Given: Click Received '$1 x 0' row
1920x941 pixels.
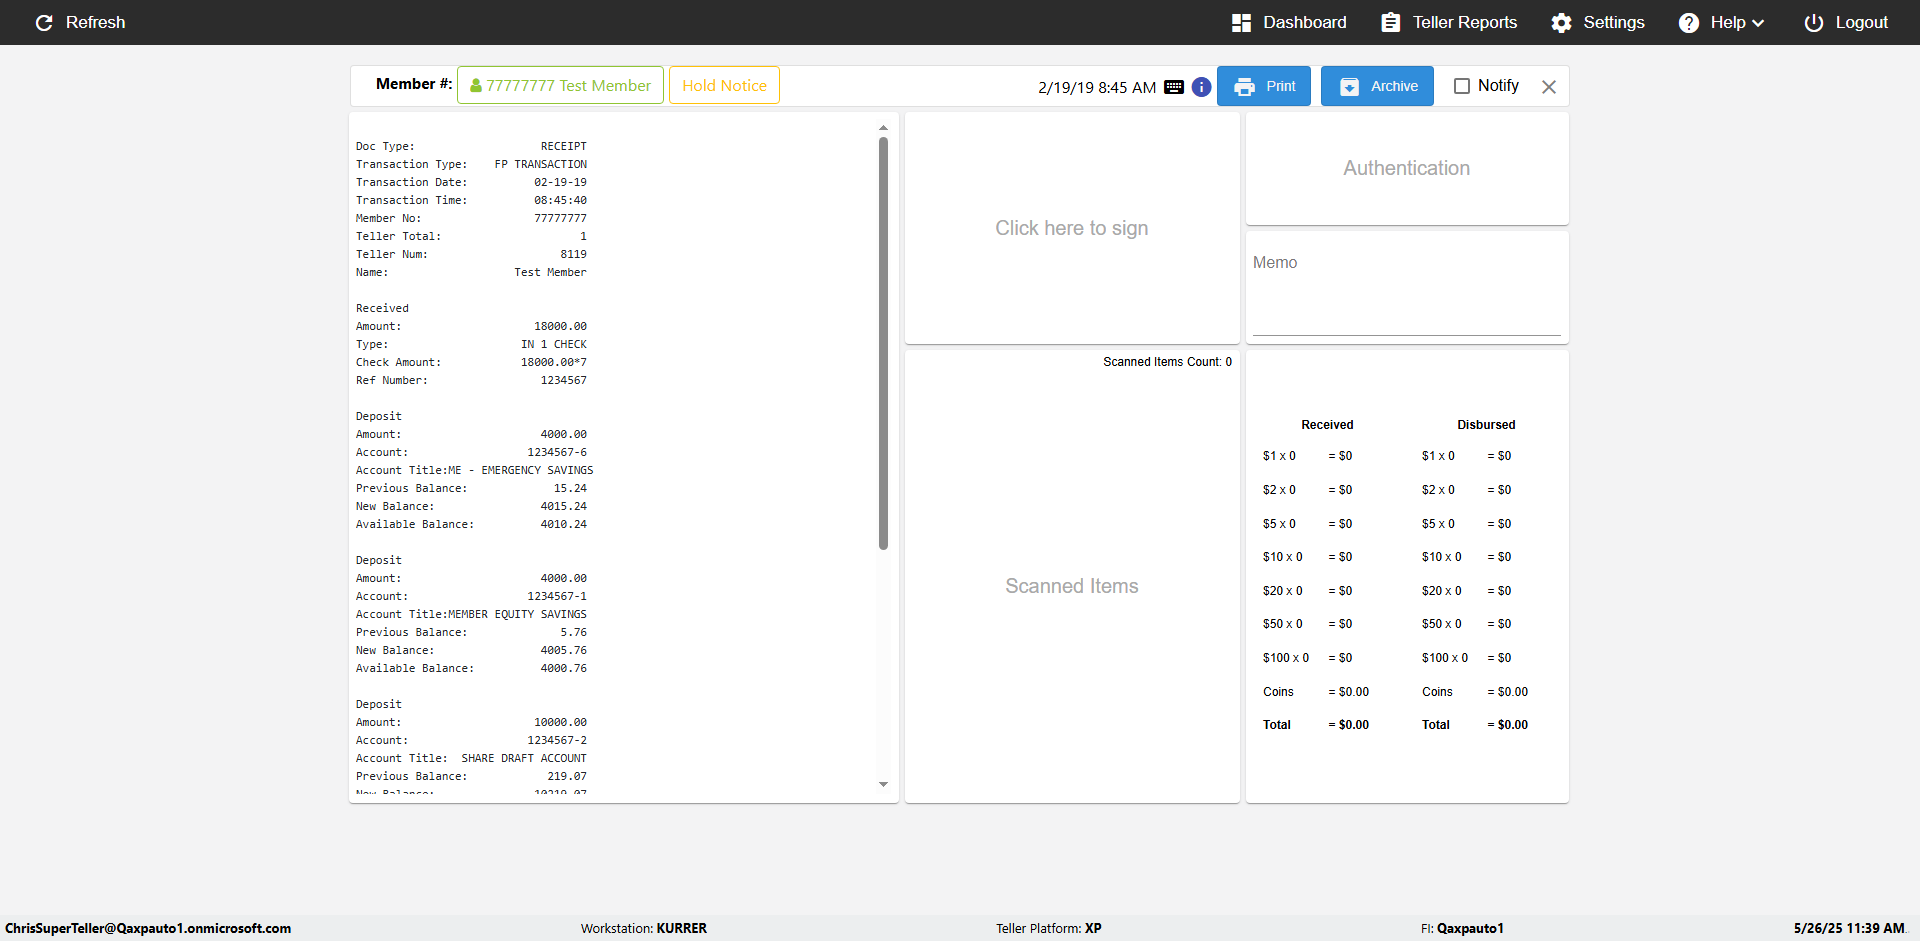Looking at the screenshot, I should click(x=1307, y=456).
